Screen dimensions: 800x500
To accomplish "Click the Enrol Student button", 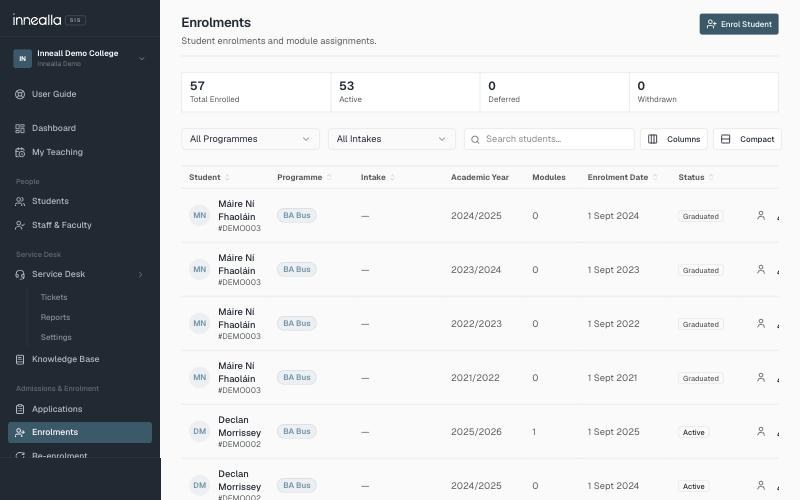I will point(739,24).
